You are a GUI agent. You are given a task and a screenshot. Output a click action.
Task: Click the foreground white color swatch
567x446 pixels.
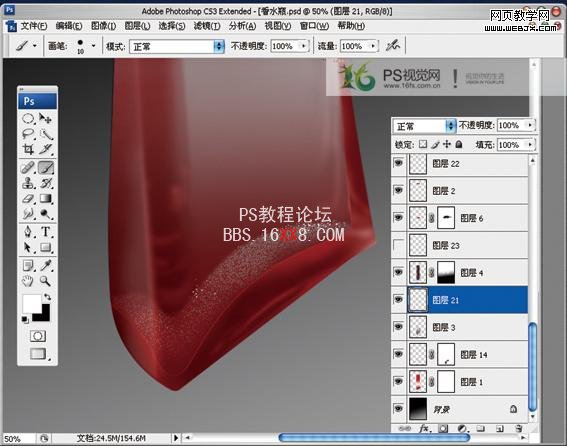(x=31, y=303)
